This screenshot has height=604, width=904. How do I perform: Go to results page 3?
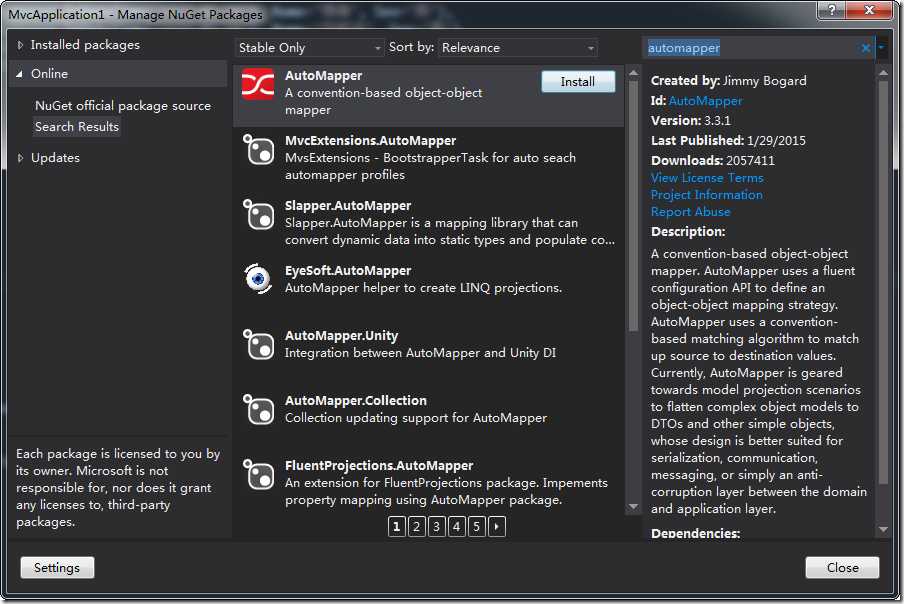[x=436, y=526]
